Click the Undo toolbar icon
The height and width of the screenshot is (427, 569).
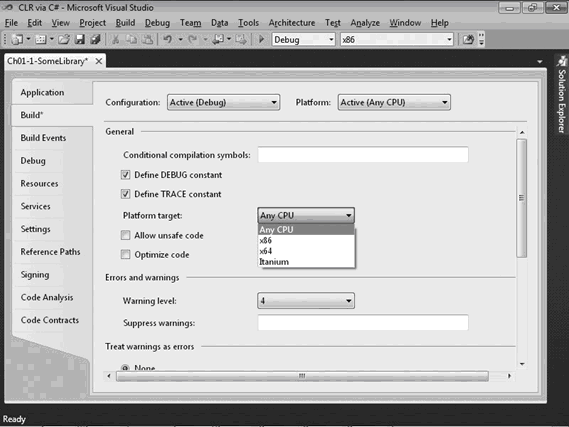point(167,39)
